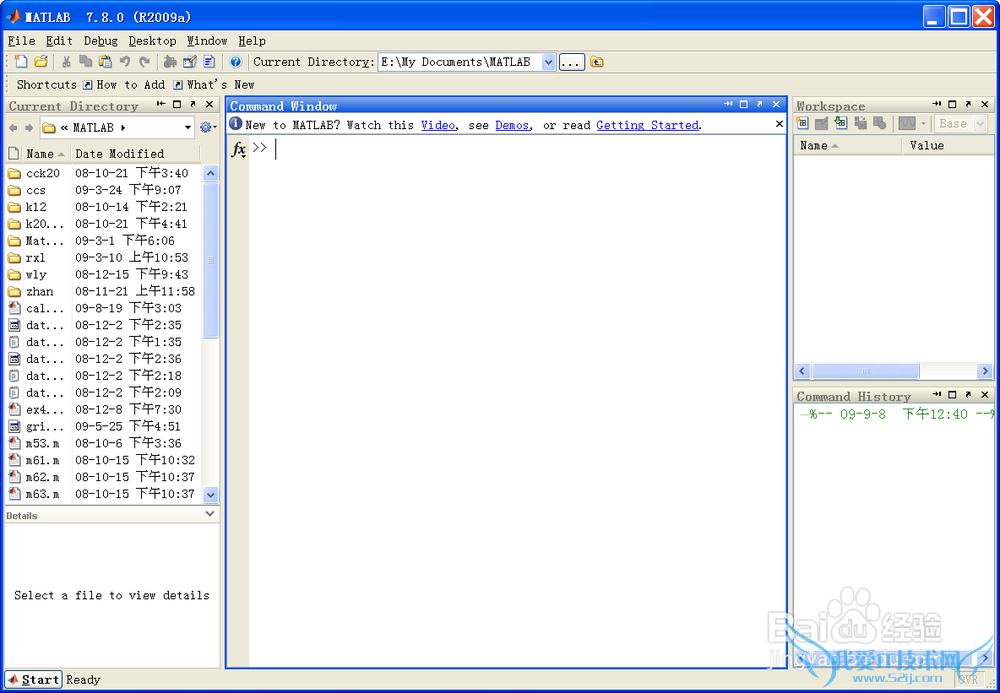This screenshot has height=693, width=1000.
Task: Open the Profiler toolbar icon
Action: 209,62
